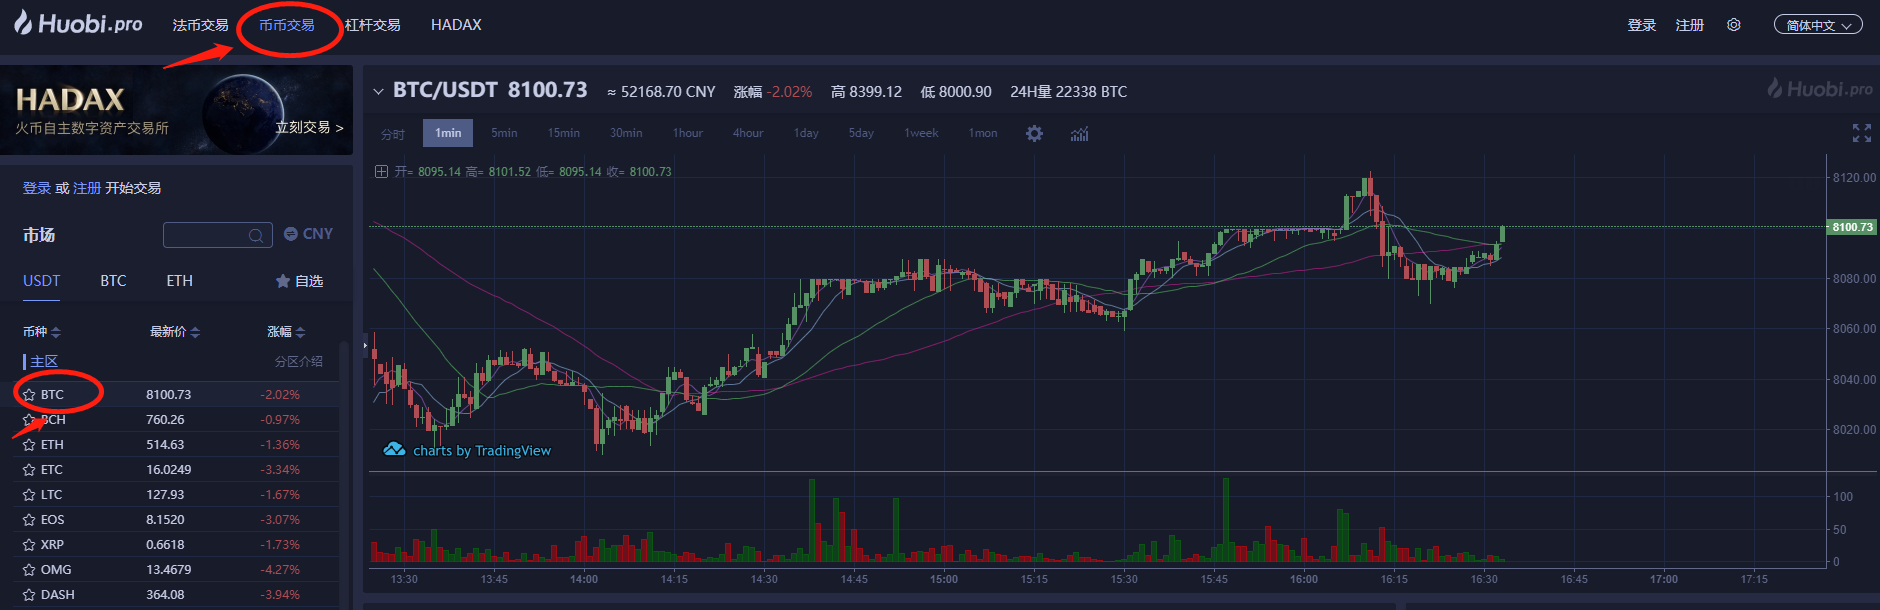Open TradingView cloud logo link
The width and height of the screenshot is (1880, 610).
click(x=394, y=449)
